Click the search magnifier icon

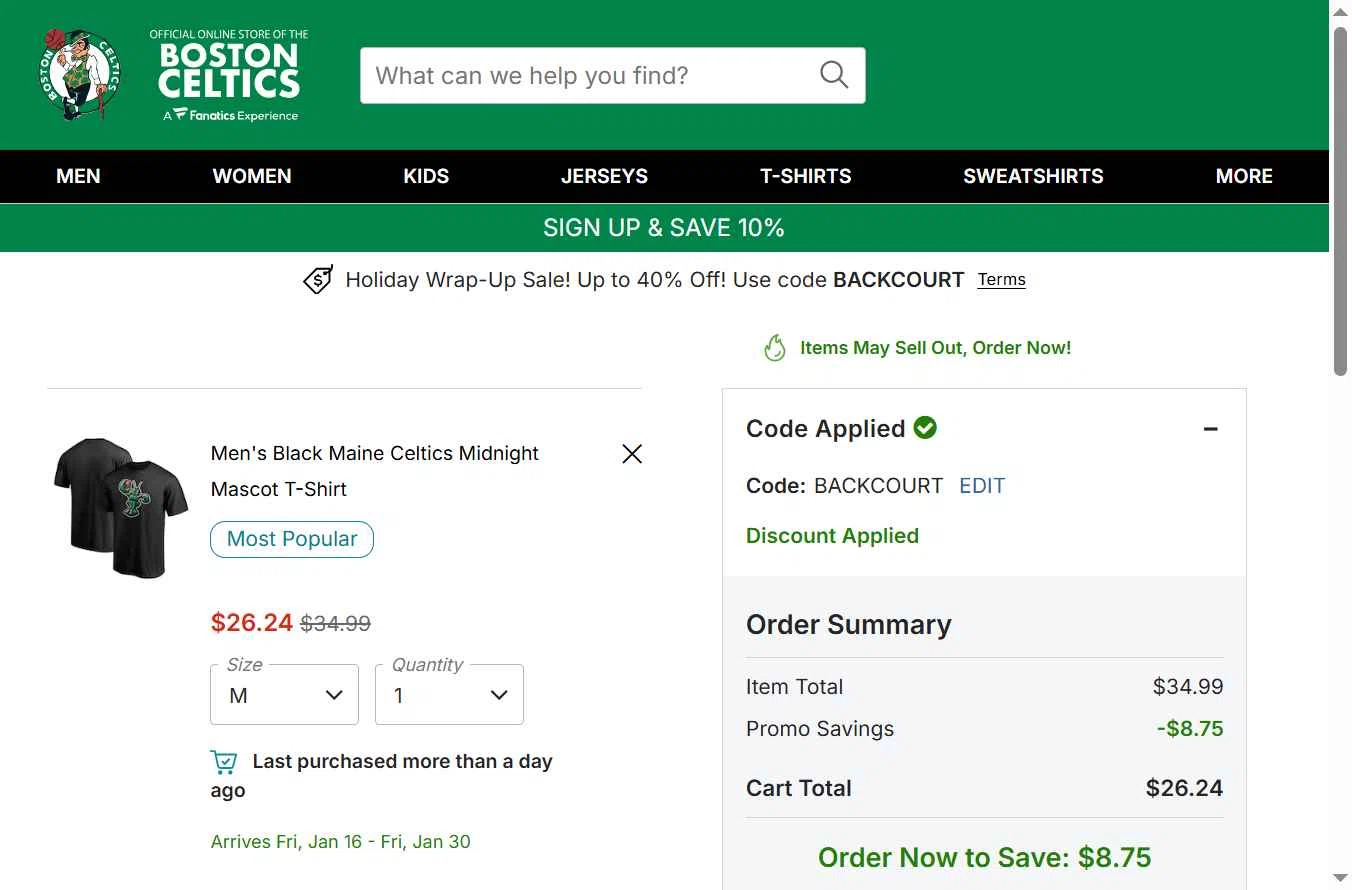coord(834,75)
